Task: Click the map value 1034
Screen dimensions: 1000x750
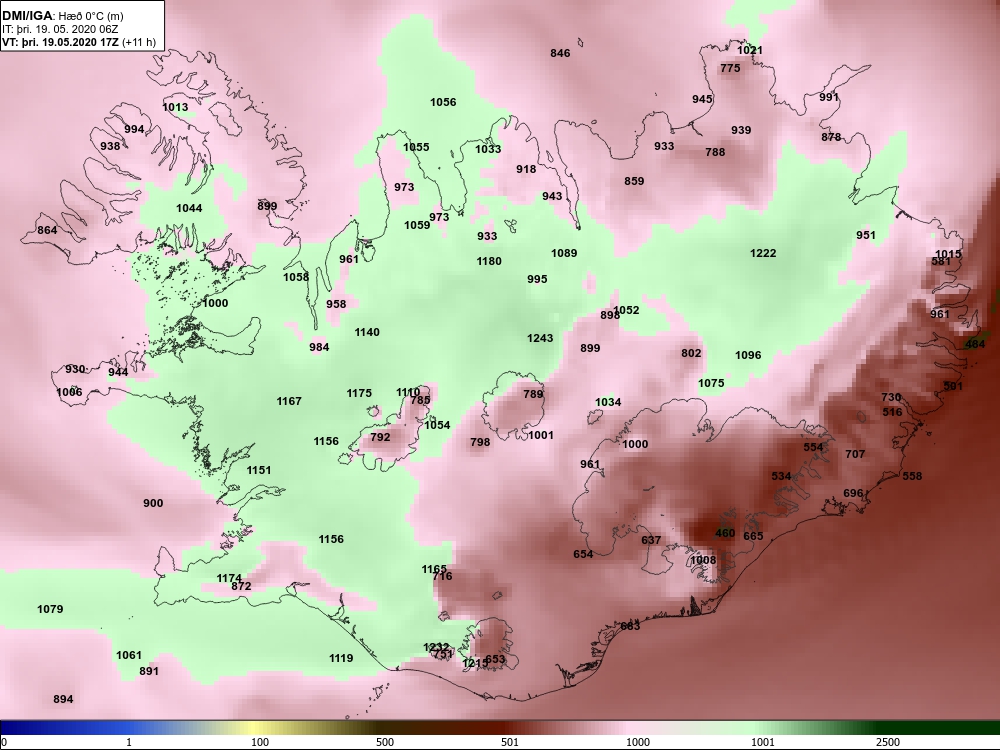Action: point(608,402)
